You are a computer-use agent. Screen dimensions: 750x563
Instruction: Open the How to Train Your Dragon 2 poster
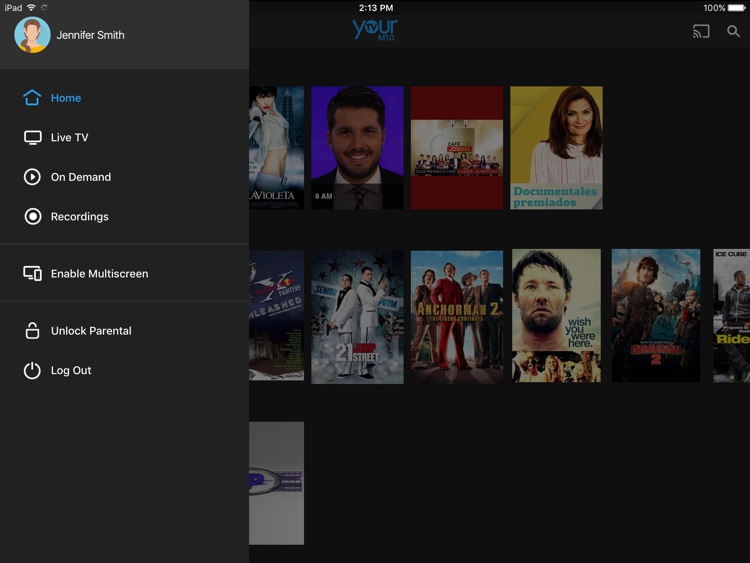point(656,316)
